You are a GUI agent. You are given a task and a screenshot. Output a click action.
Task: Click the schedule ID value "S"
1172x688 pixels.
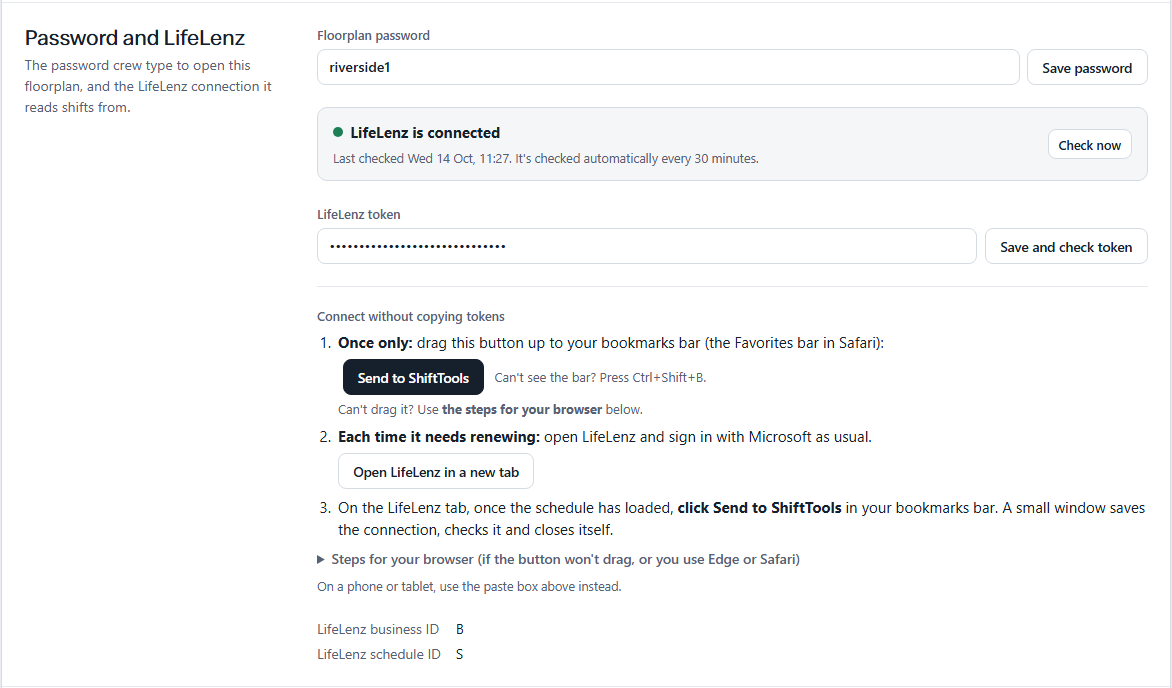[459, 654]
